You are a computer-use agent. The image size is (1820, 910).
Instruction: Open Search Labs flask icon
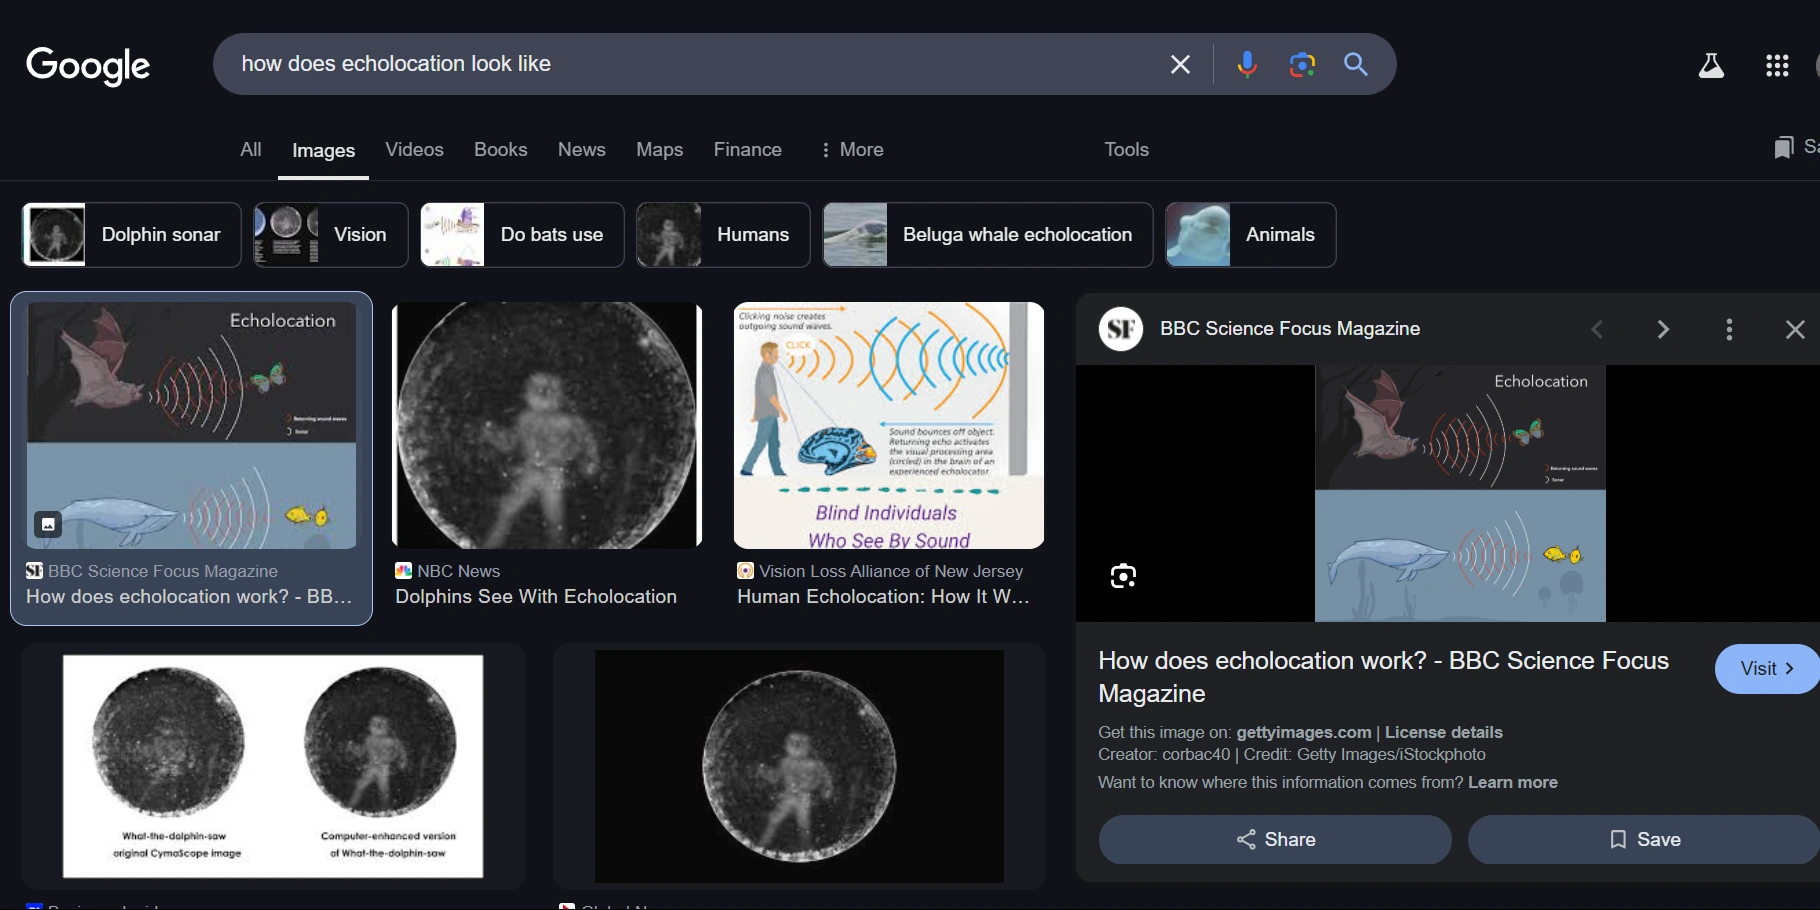click(1711, 66)
